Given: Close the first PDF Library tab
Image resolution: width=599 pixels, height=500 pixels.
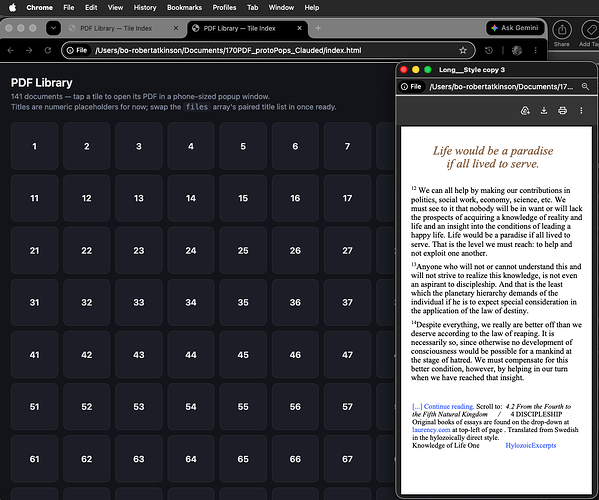Looking at the screenshot, I should coord(176,28).
